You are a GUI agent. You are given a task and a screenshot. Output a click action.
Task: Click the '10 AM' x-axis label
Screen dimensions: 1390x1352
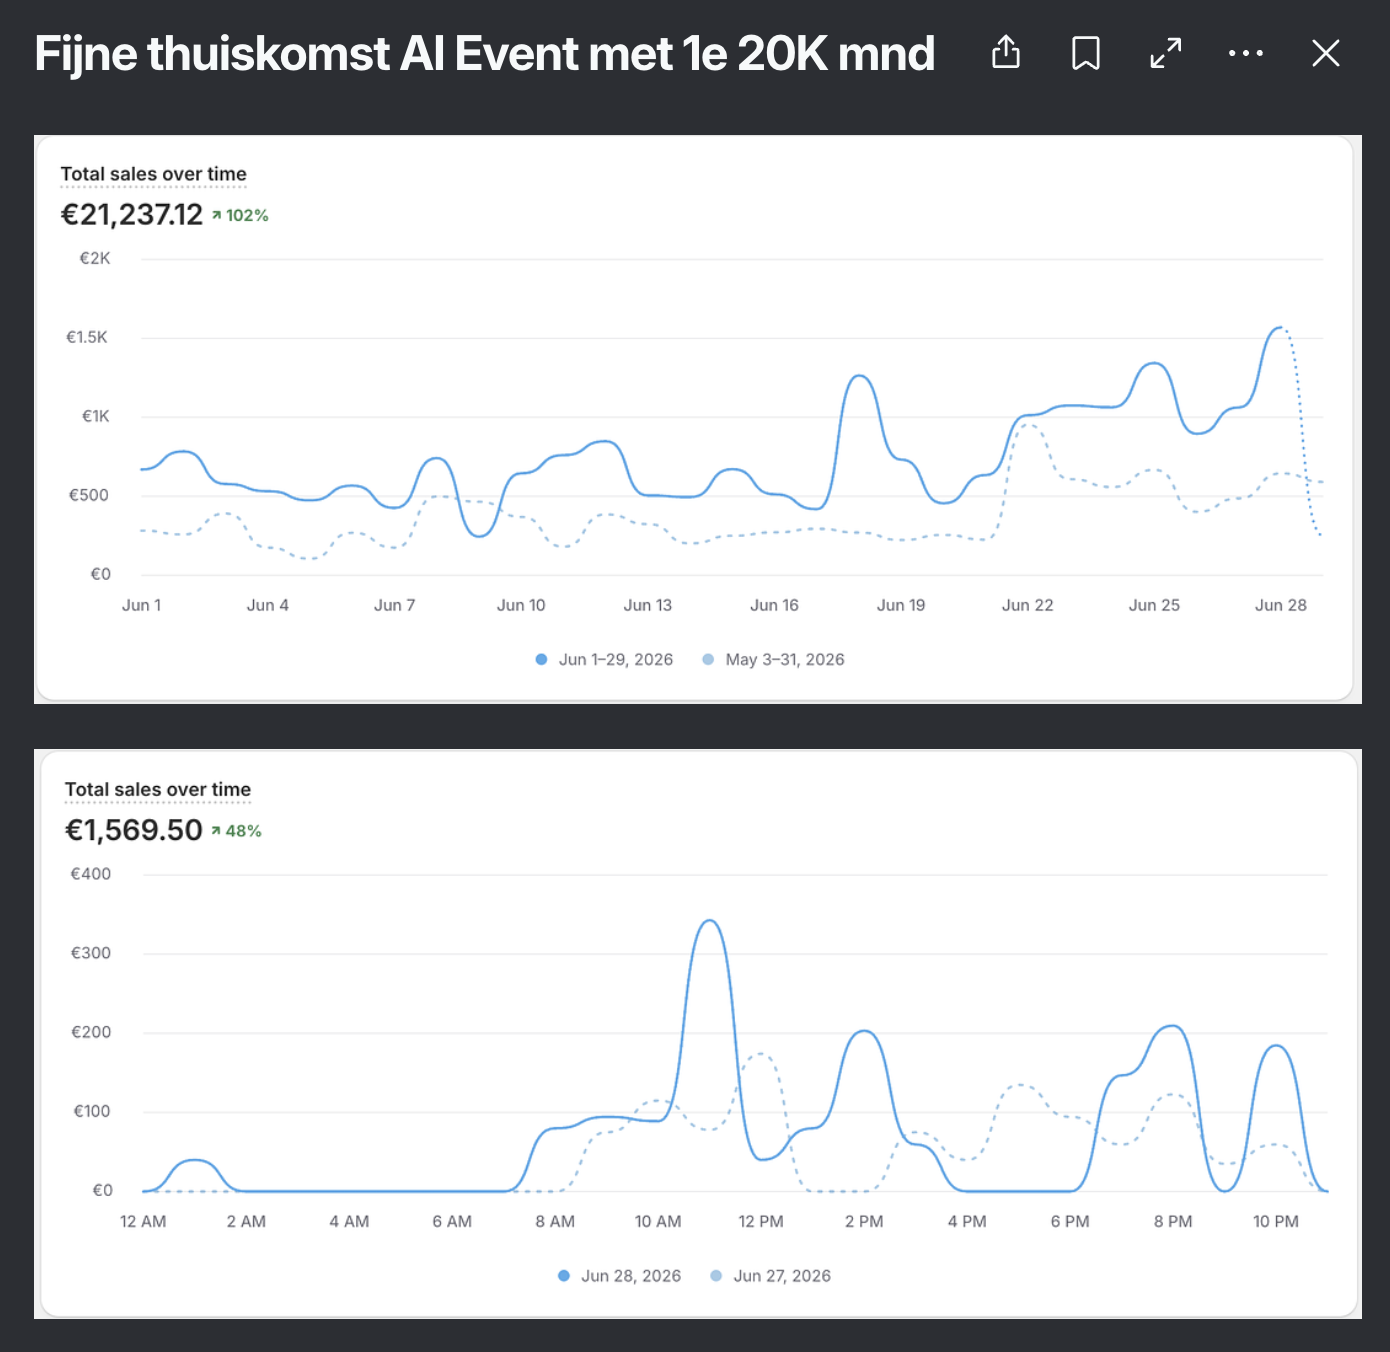click(658, 1222)
